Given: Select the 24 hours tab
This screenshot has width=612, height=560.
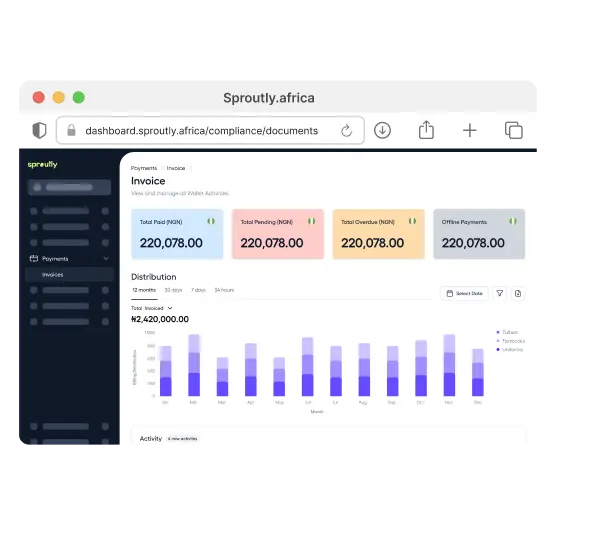Looking at the screenshot, I should 224,290.
